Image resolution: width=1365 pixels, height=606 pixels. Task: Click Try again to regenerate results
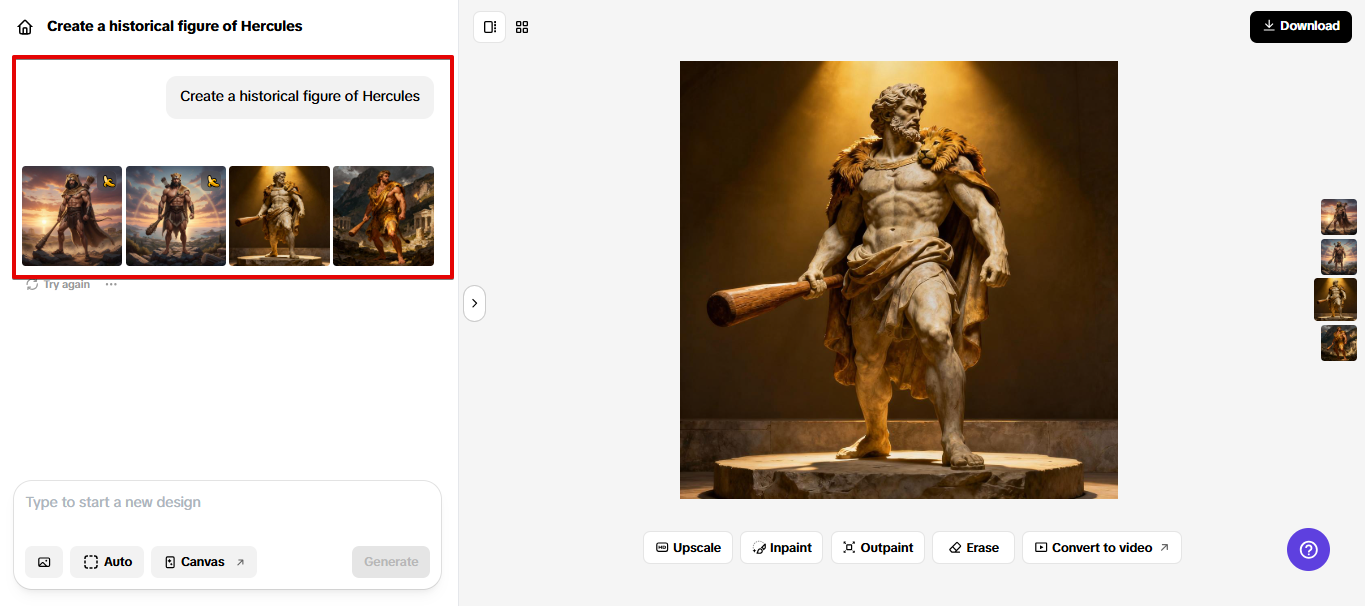click(x=57, y=284)
